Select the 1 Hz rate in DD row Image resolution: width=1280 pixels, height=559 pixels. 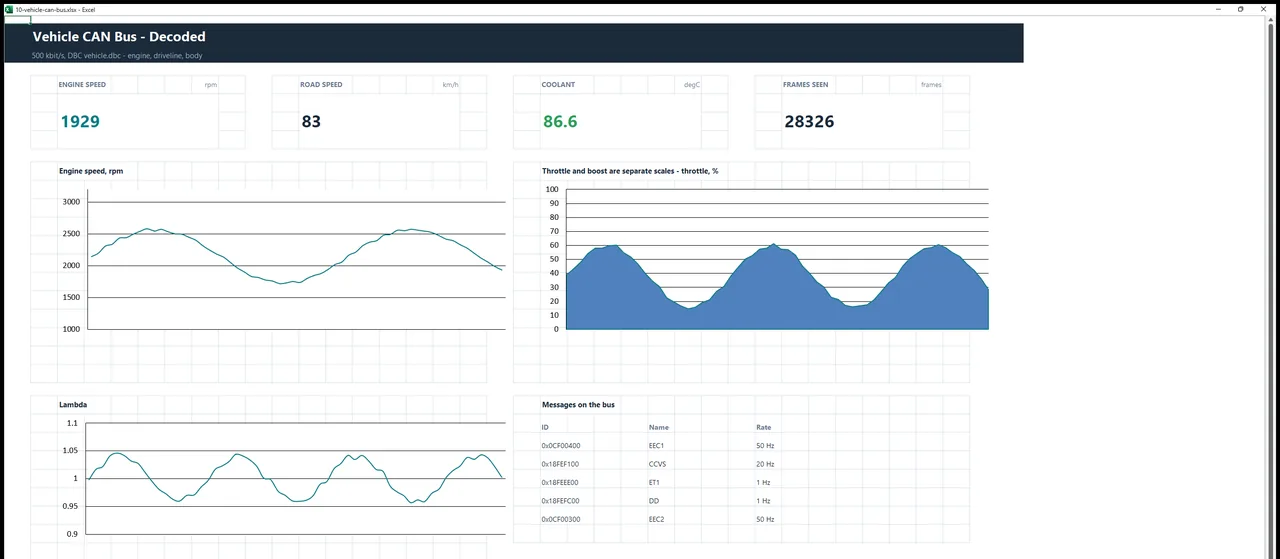763,500
